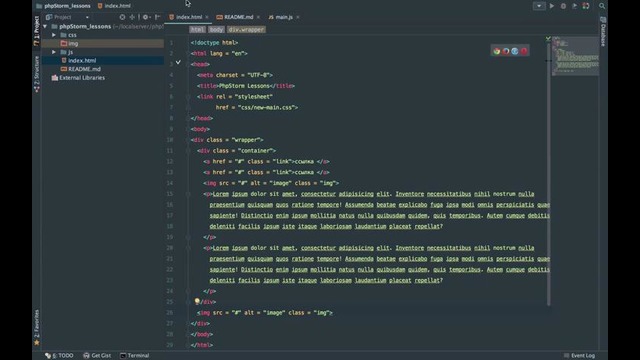Click the title text PhpStorm Lessons
The image size is (640, 360).
click(x=244, y=86)
